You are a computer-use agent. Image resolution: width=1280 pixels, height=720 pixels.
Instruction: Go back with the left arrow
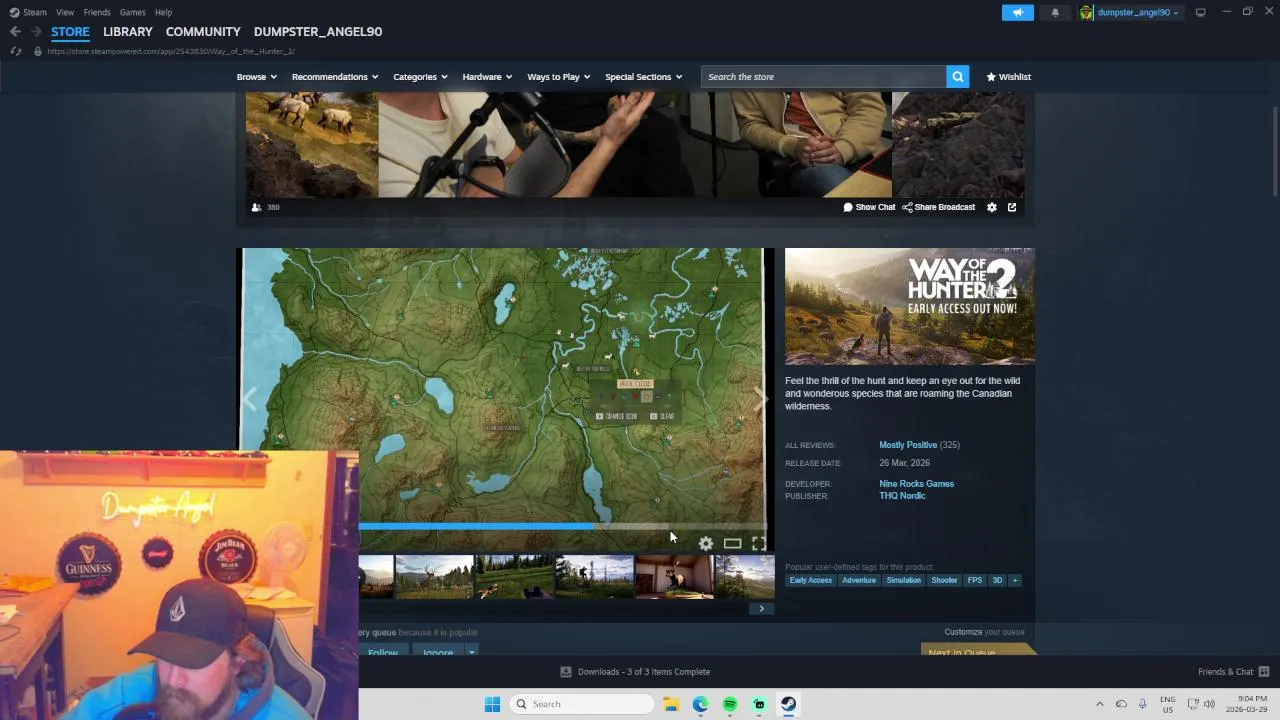point(15,31)
